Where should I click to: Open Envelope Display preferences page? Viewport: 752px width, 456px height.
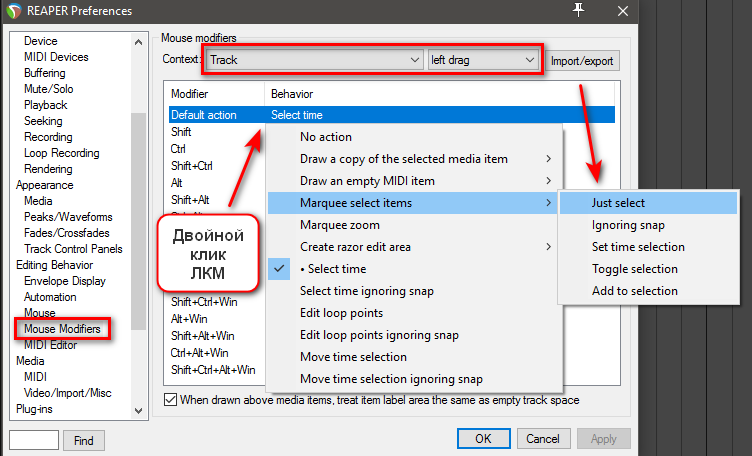65,281
